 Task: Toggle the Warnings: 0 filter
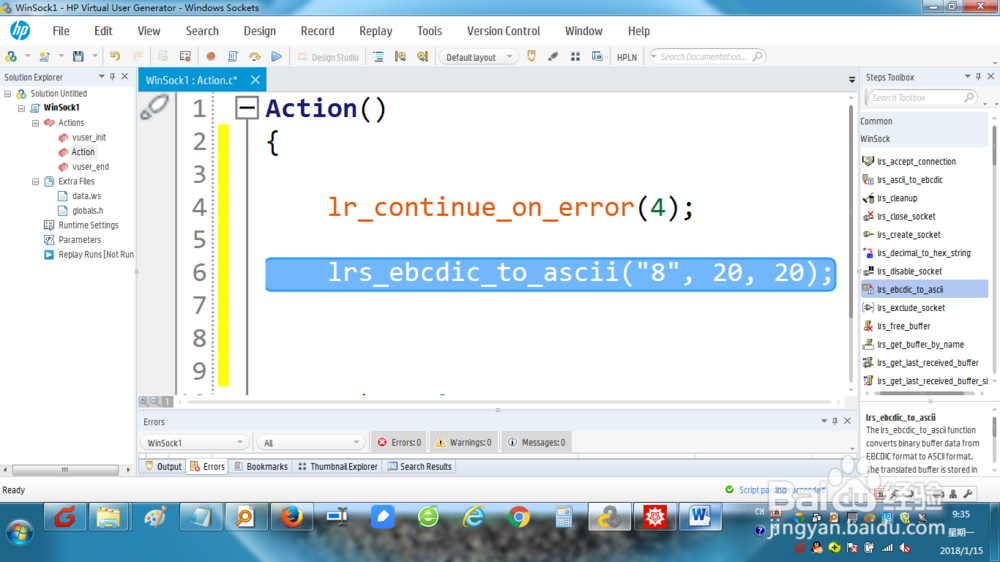(464, 442)
